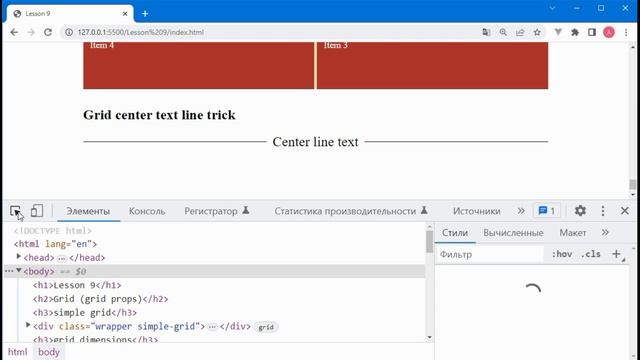
Task: Show more Styles pane tabs chevron
Action: (605, 233)
